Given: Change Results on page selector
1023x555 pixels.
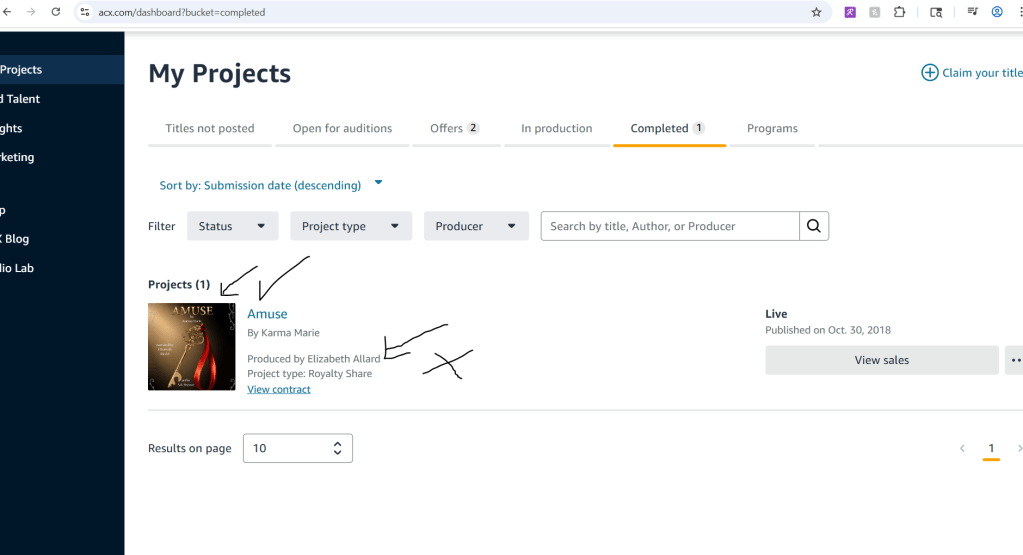Looking at the screenshot, I should click(297, 448).
